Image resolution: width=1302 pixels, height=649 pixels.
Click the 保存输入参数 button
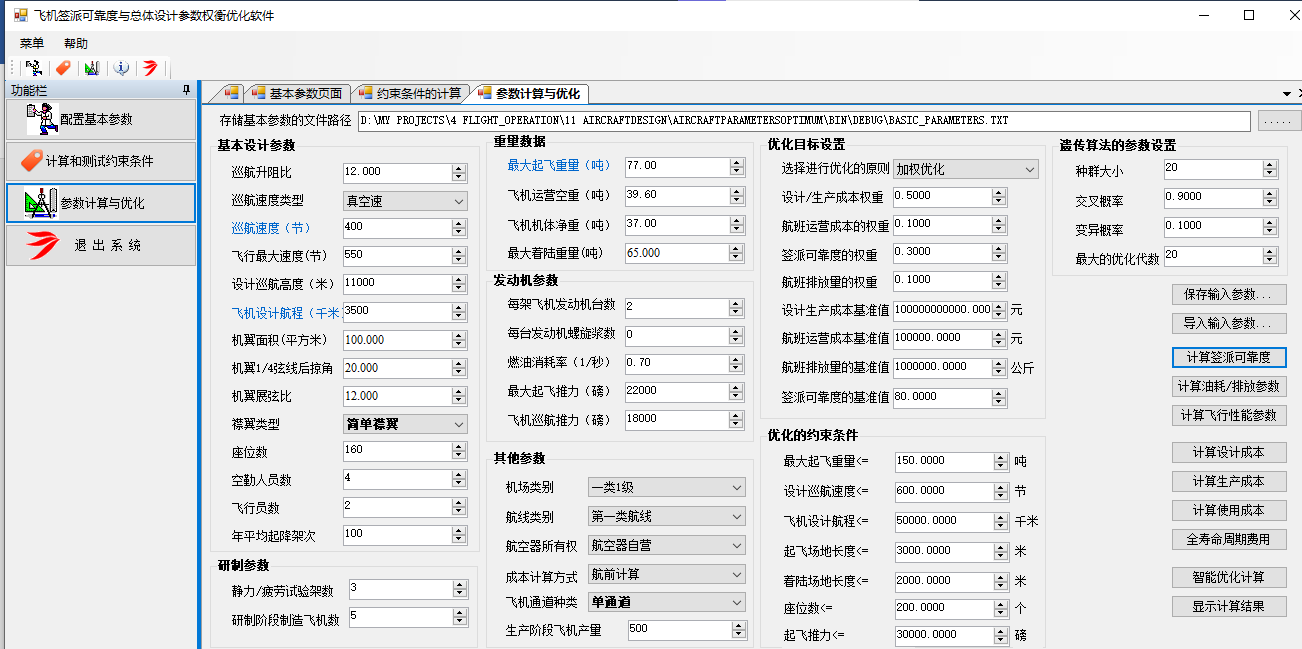coord(1228,295)
